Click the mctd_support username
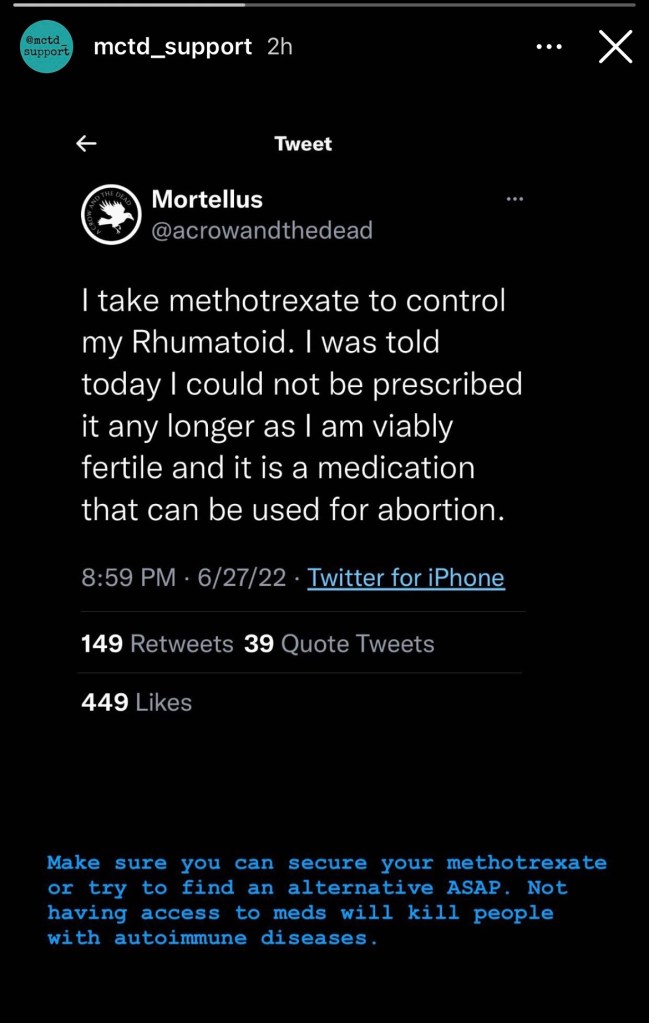The width and height of the screenshot is (649, 1023). click(x=172, y=47)
